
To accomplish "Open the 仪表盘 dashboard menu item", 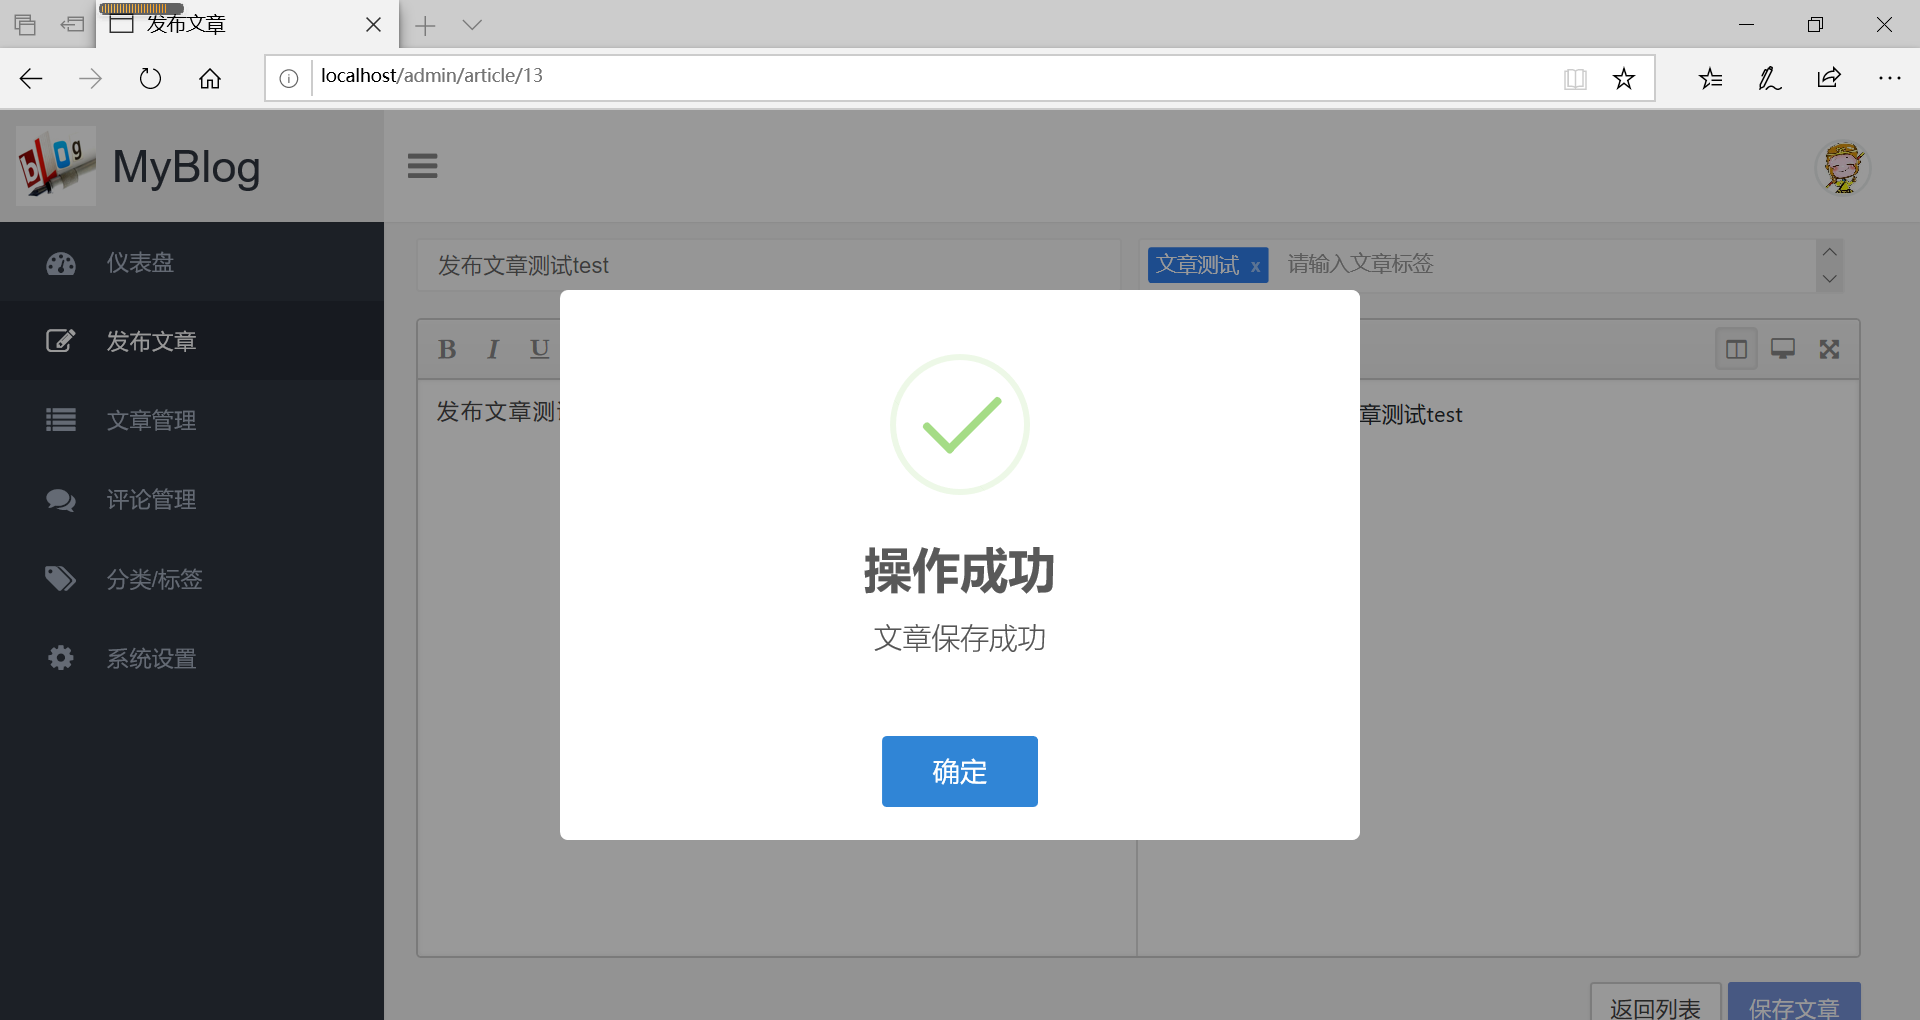I will click(192, 263).
